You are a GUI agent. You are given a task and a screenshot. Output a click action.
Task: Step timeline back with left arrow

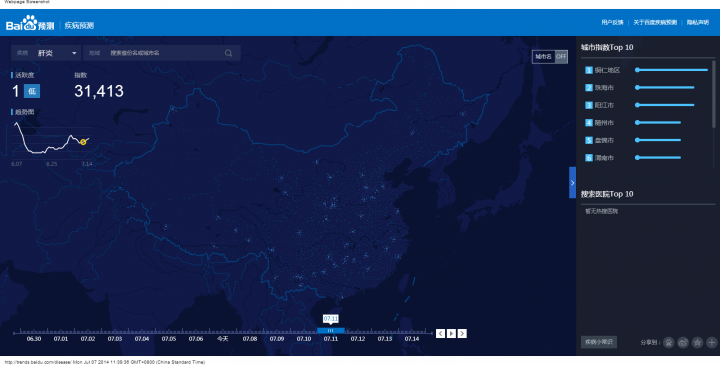(x=440, y=333)
